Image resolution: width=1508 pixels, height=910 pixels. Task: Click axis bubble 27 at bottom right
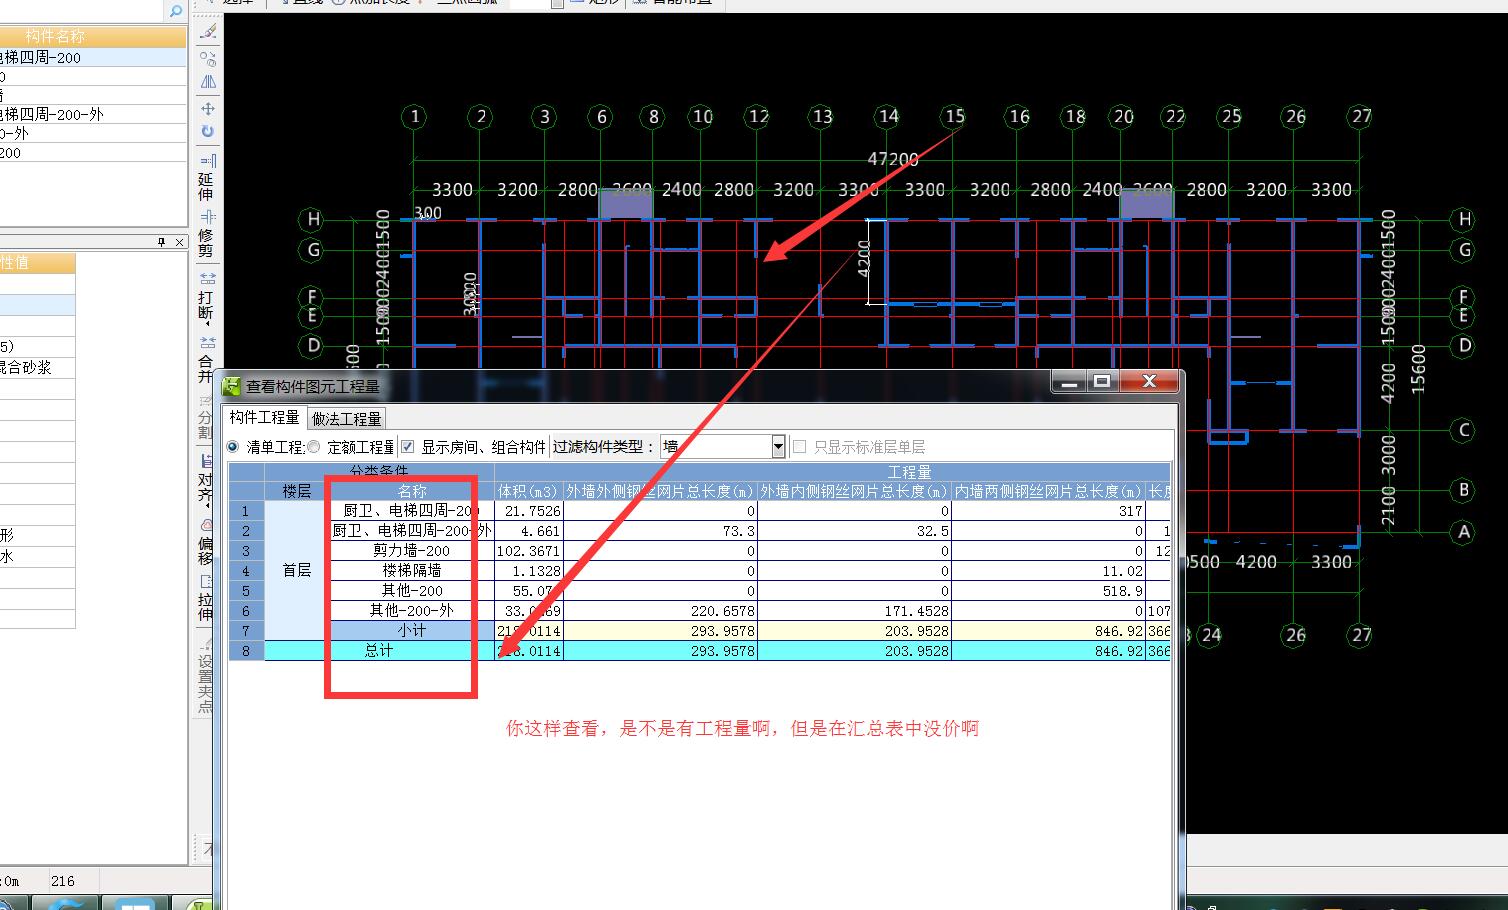(x=1361, y=634)
